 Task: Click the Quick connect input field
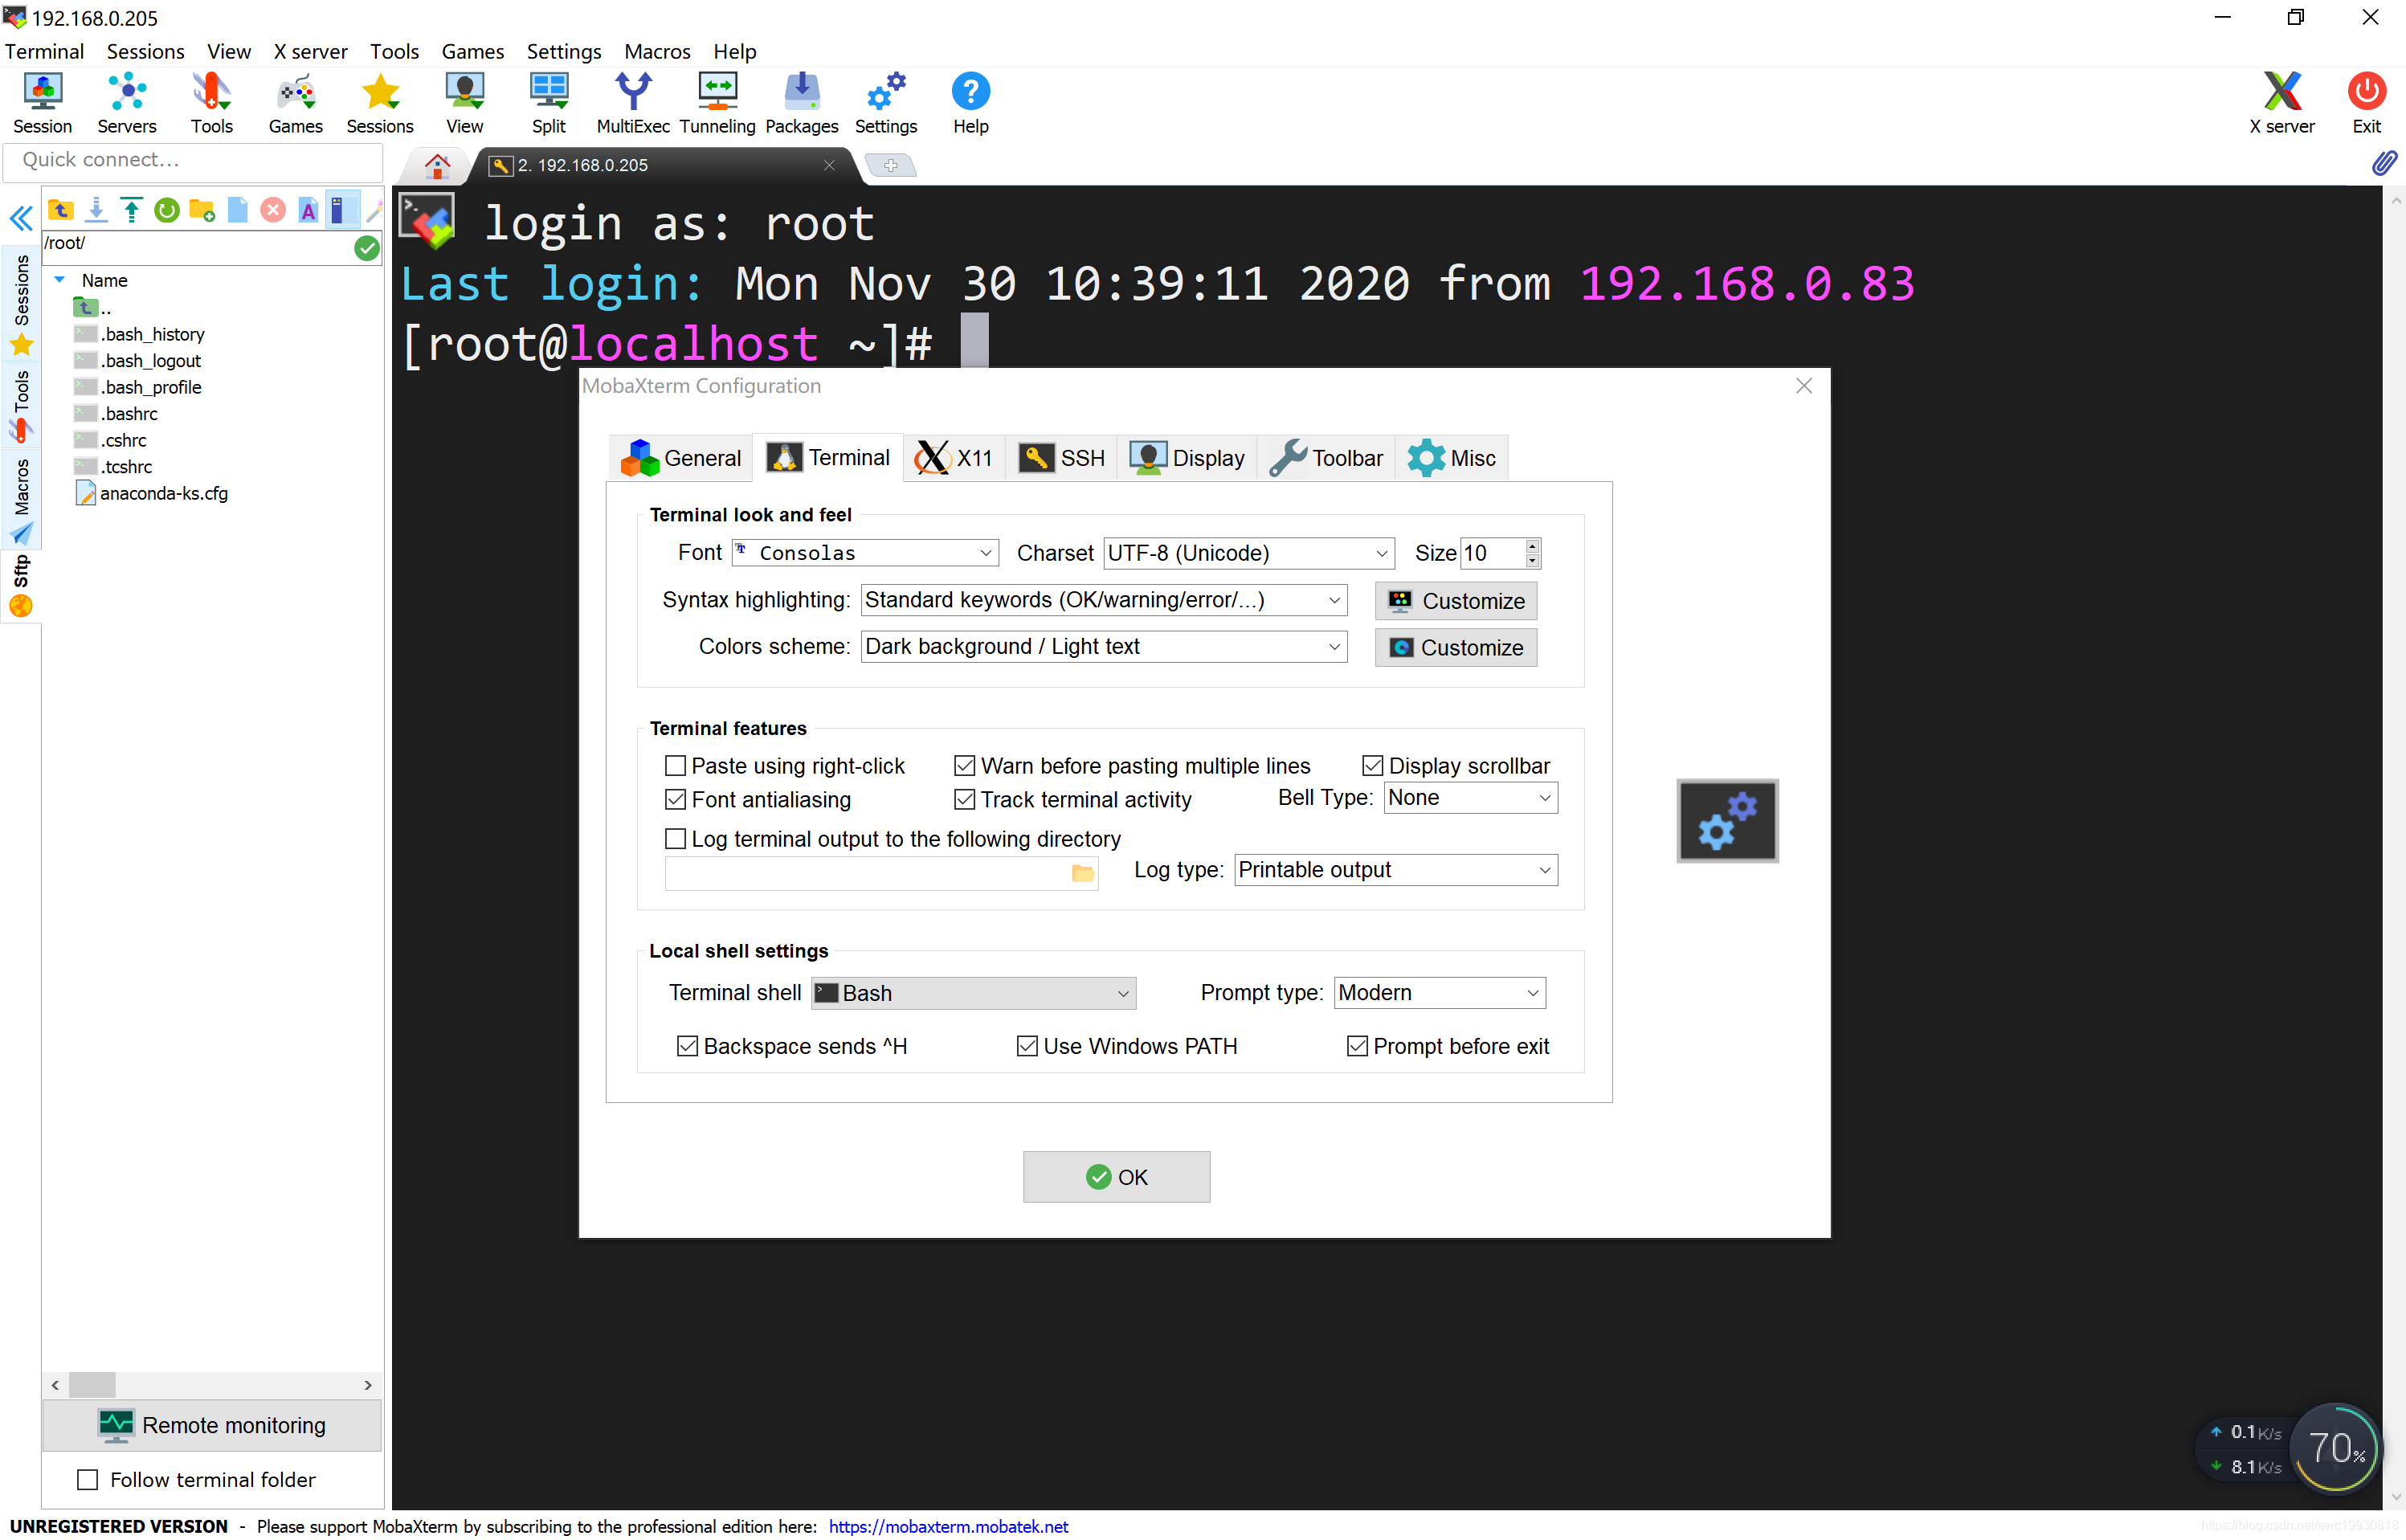point(192,160)
